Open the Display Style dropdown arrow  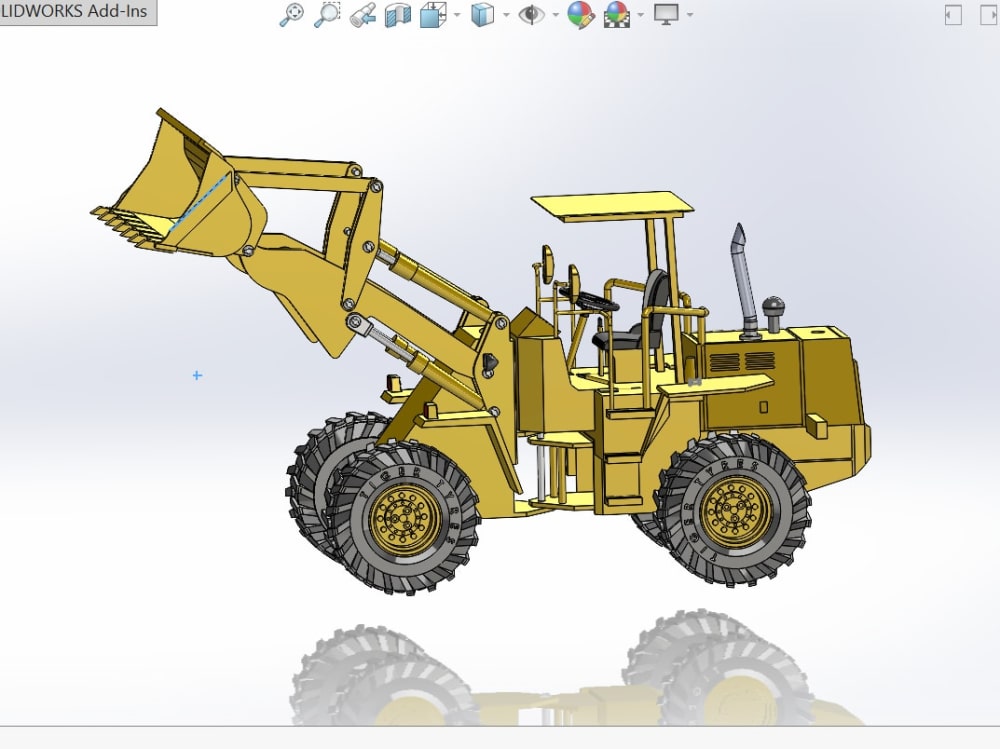506,15
